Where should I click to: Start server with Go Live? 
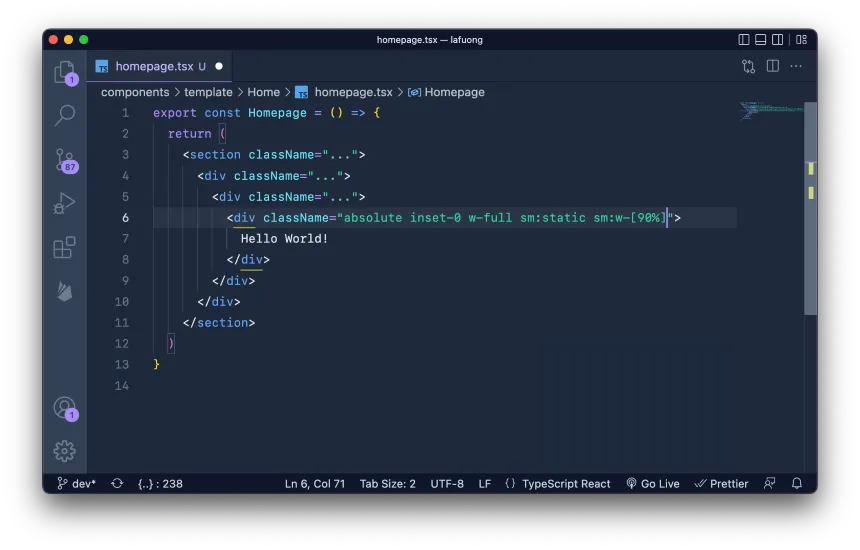tap(653, 484)
